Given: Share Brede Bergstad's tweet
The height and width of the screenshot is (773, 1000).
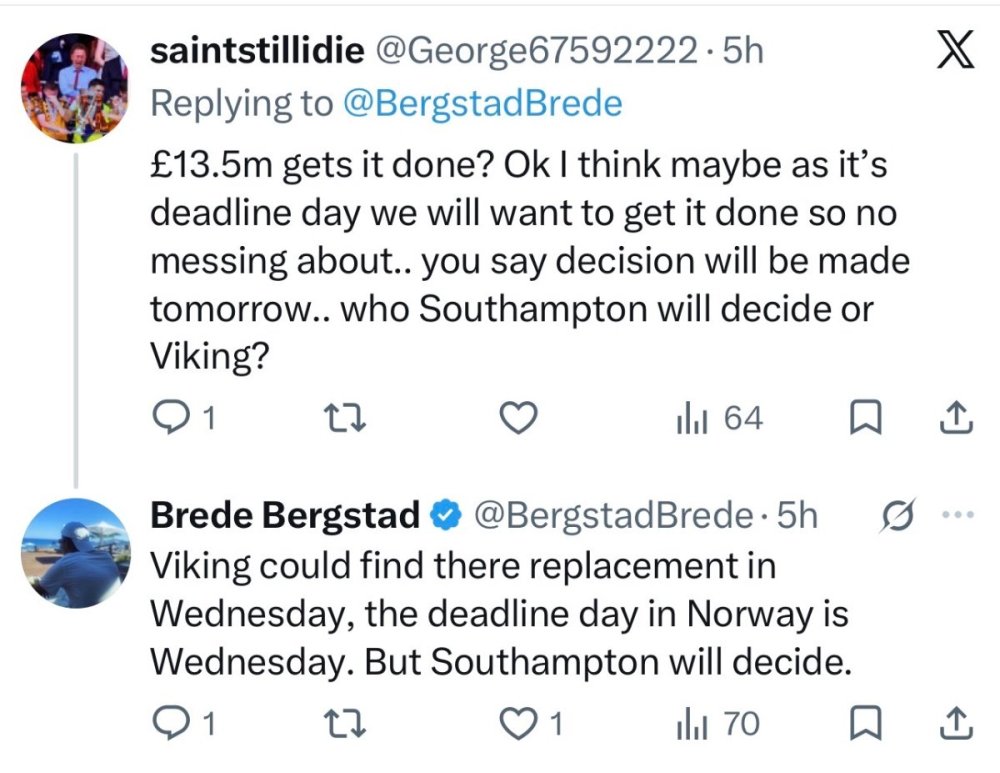Looking at the screenshot, I should point(957,724).
